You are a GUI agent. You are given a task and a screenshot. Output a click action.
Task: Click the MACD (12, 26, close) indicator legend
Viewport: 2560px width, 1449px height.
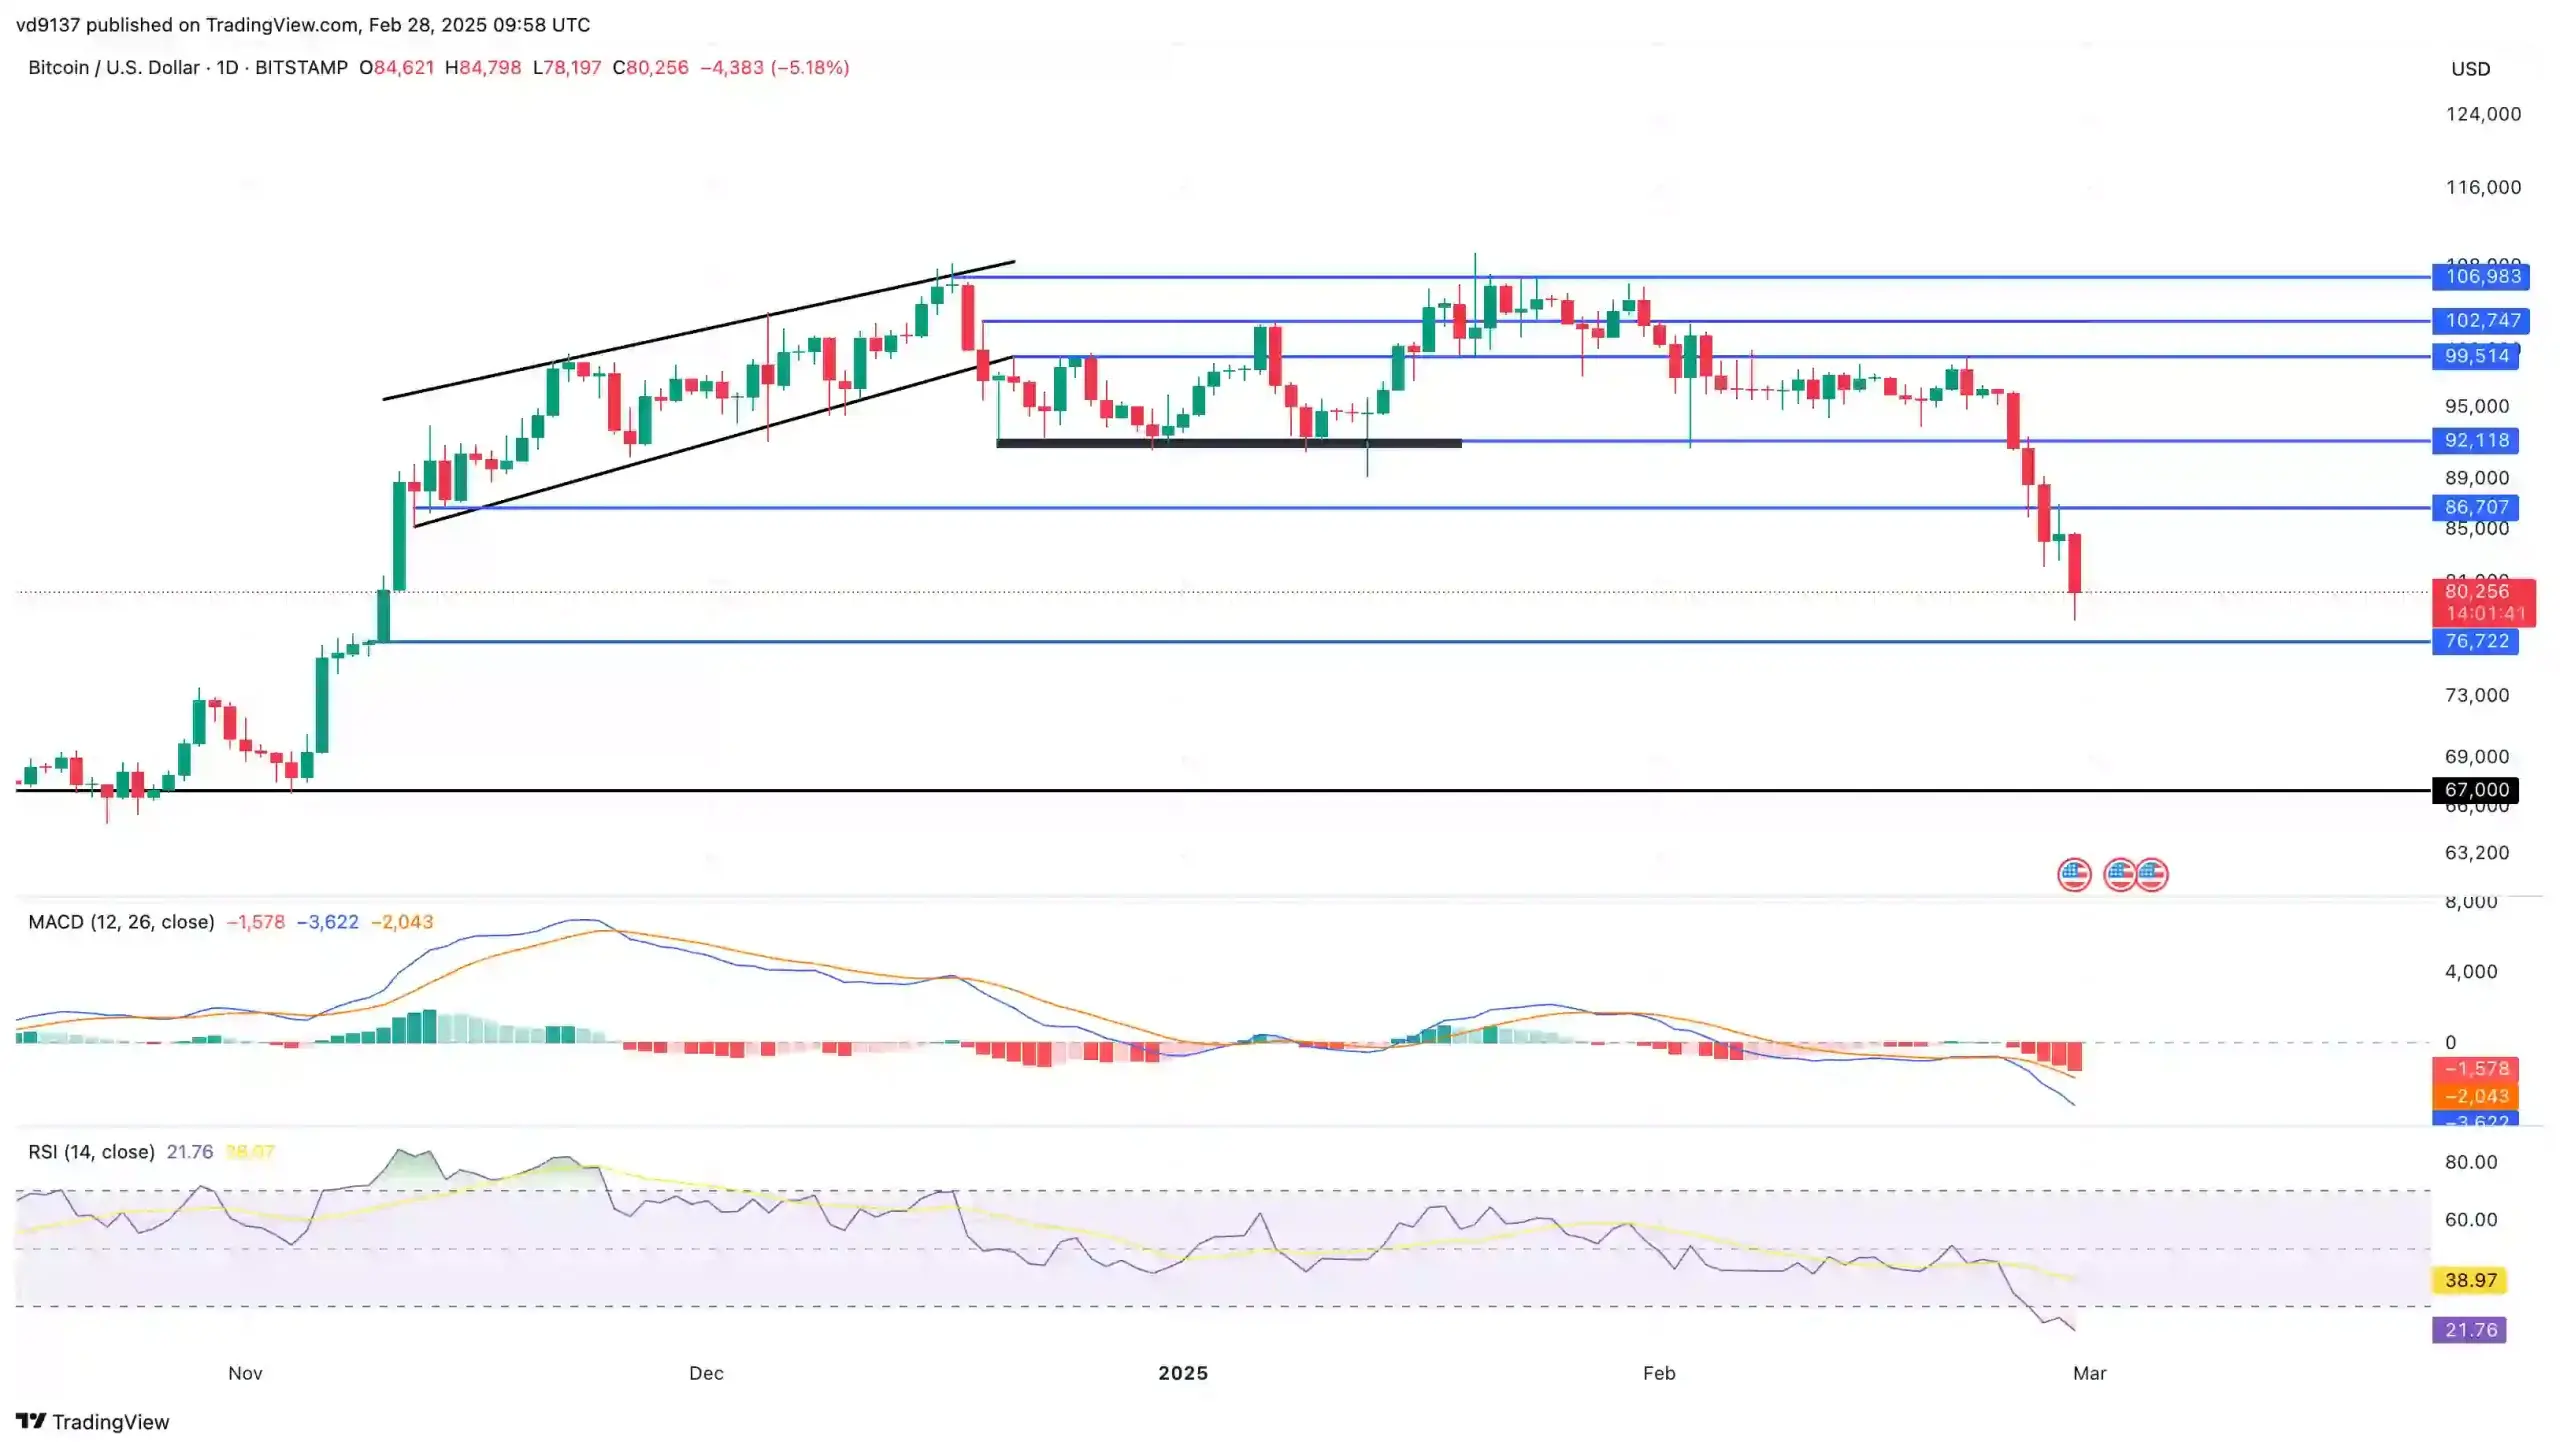coord(121,922)
